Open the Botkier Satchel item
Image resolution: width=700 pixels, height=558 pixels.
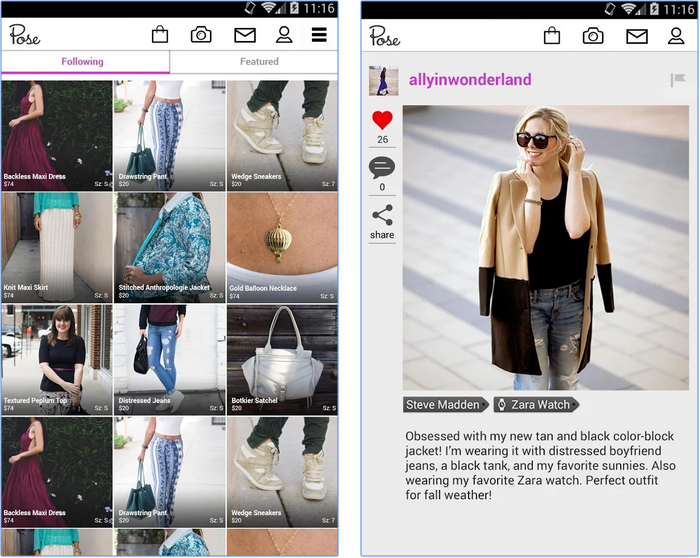(282, 360)
